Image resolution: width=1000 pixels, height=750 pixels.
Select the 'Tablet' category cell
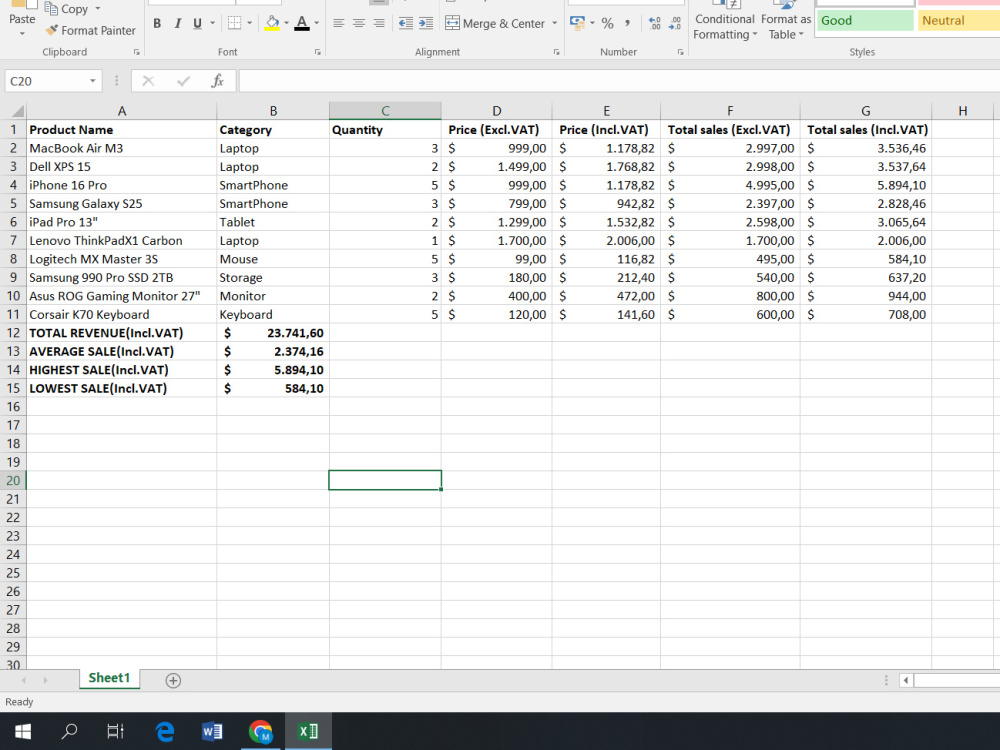click(x=273, y=222)
